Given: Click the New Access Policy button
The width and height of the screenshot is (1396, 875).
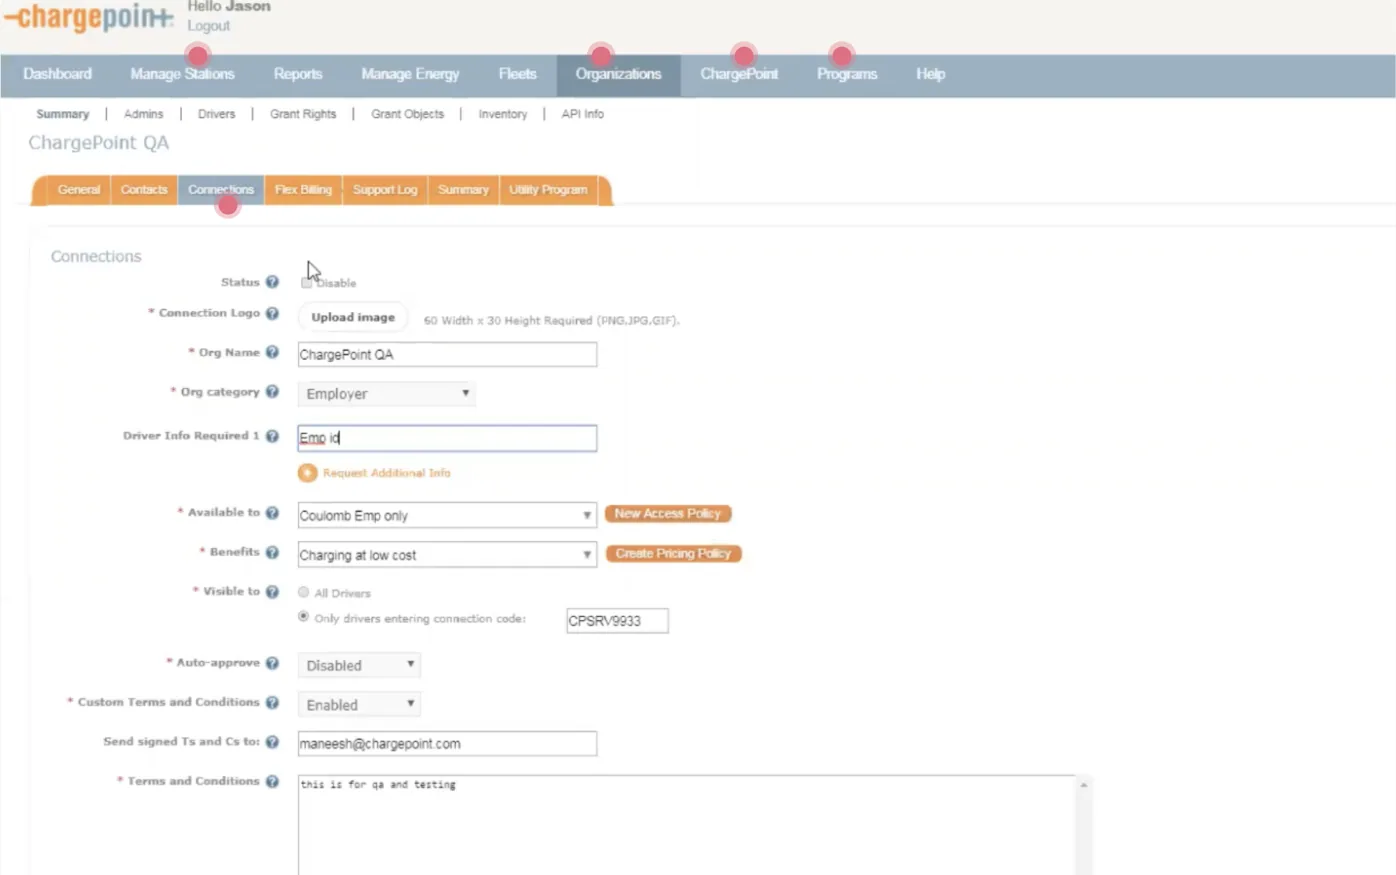Looking at the screenshot, I should (x=668, y=514).
